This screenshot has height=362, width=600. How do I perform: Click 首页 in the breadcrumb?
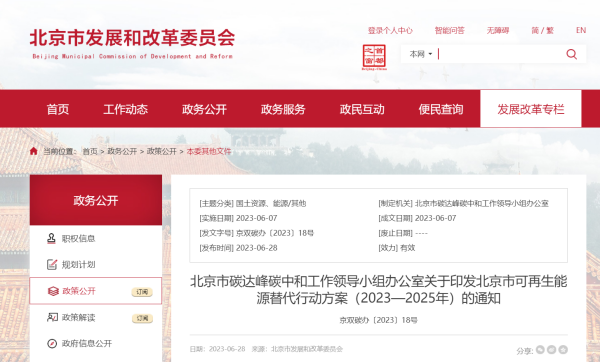pos(90,151)
